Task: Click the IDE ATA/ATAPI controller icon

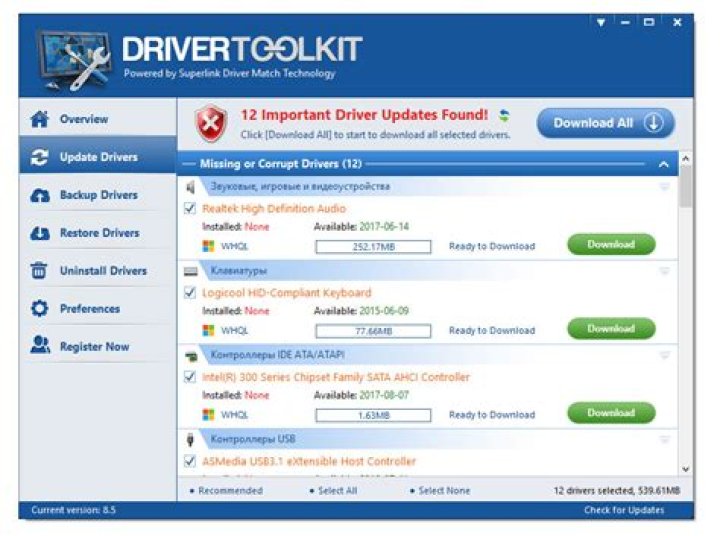Action: point(191,355)
